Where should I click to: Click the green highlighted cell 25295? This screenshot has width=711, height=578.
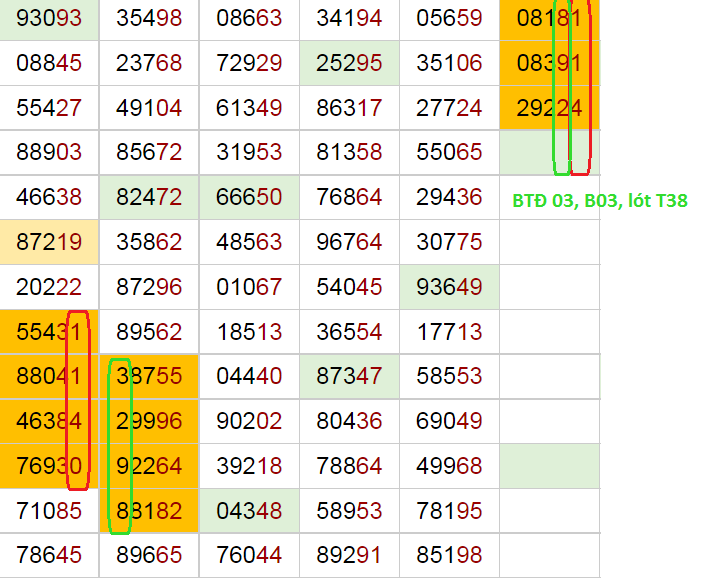[x=349, y=63]
